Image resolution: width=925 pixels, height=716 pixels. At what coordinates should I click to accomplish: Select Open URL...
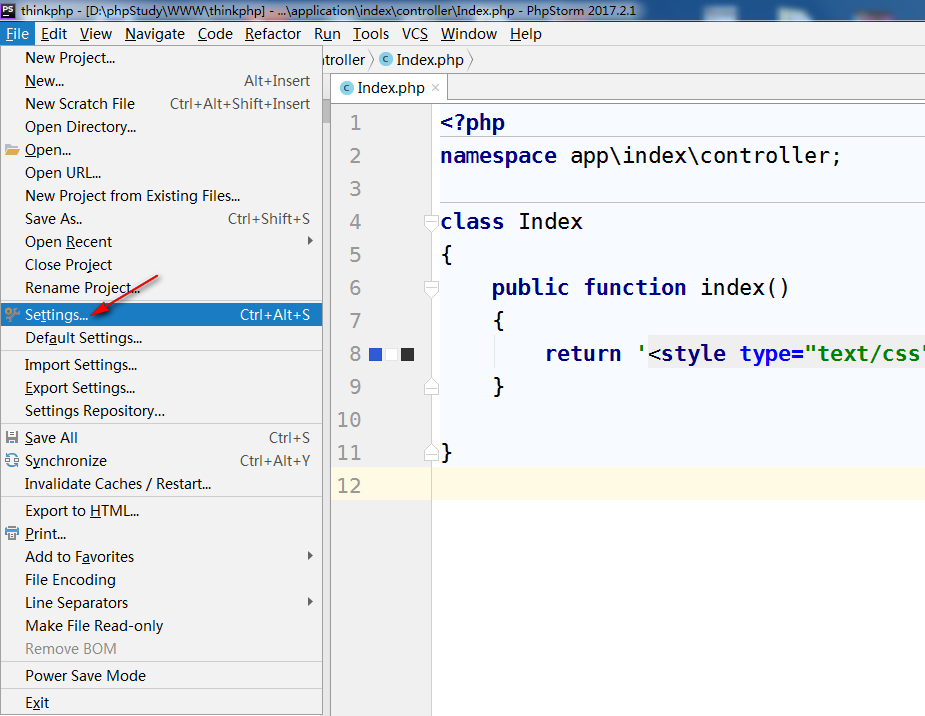[x=162, y=173]
